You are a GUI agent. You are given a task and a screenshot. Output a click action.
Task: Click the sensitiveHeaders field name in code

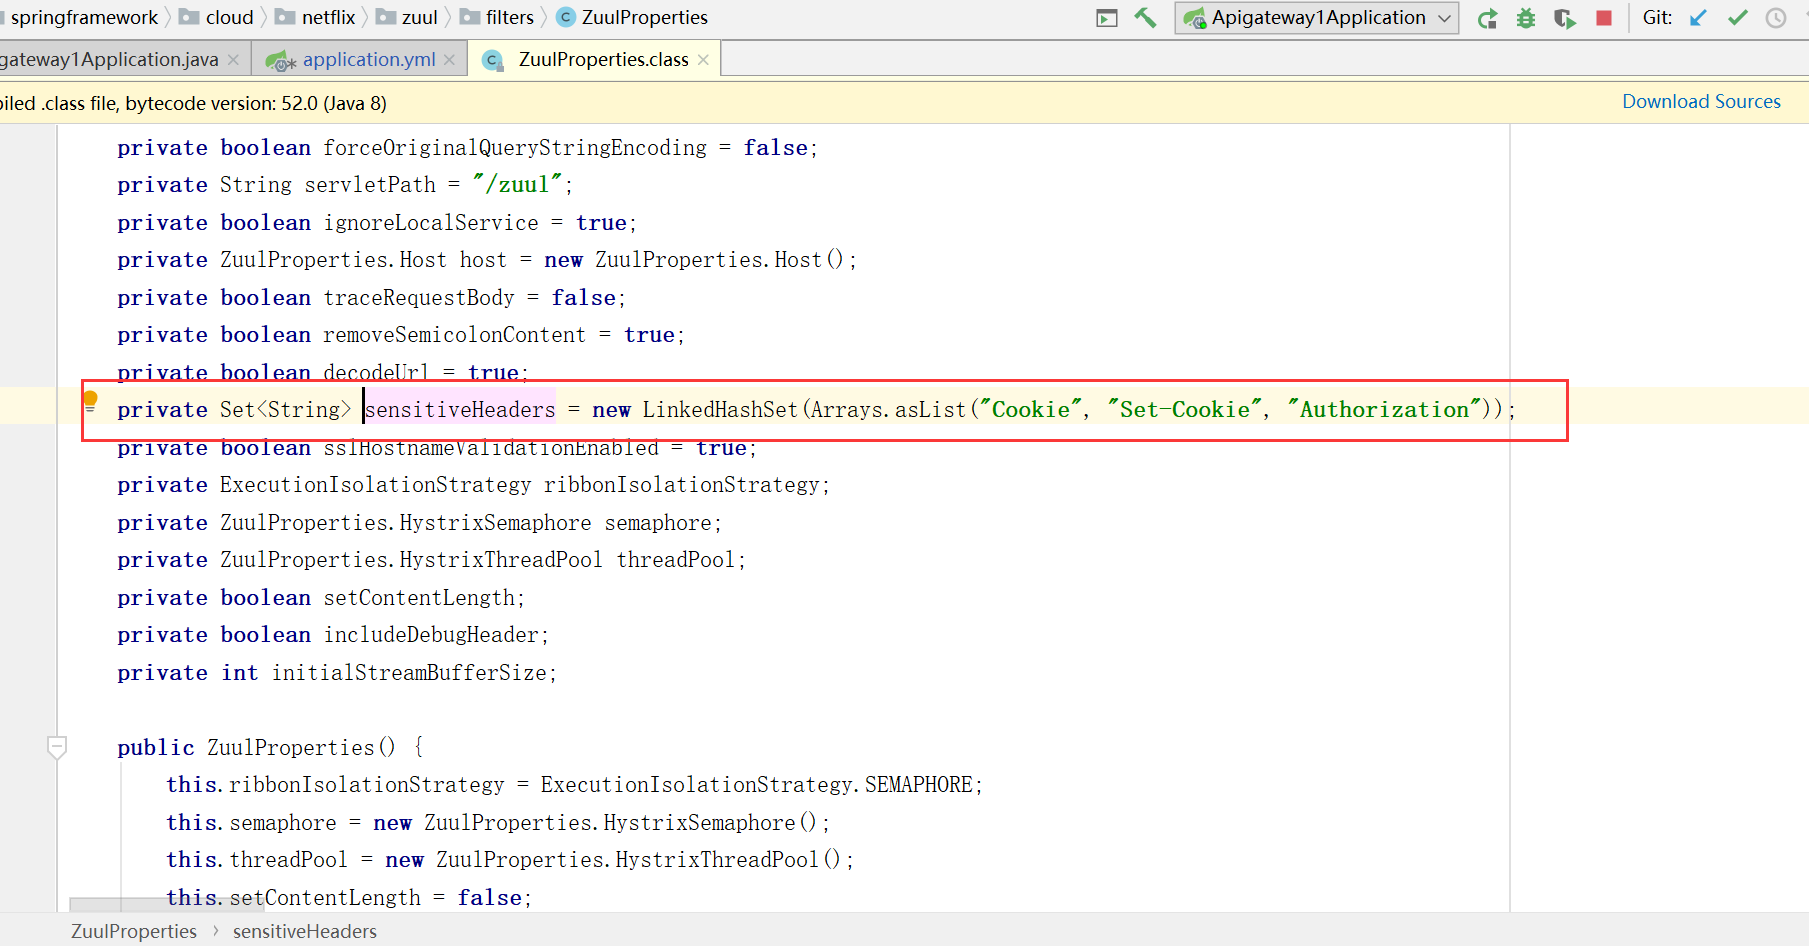point(460,410)
